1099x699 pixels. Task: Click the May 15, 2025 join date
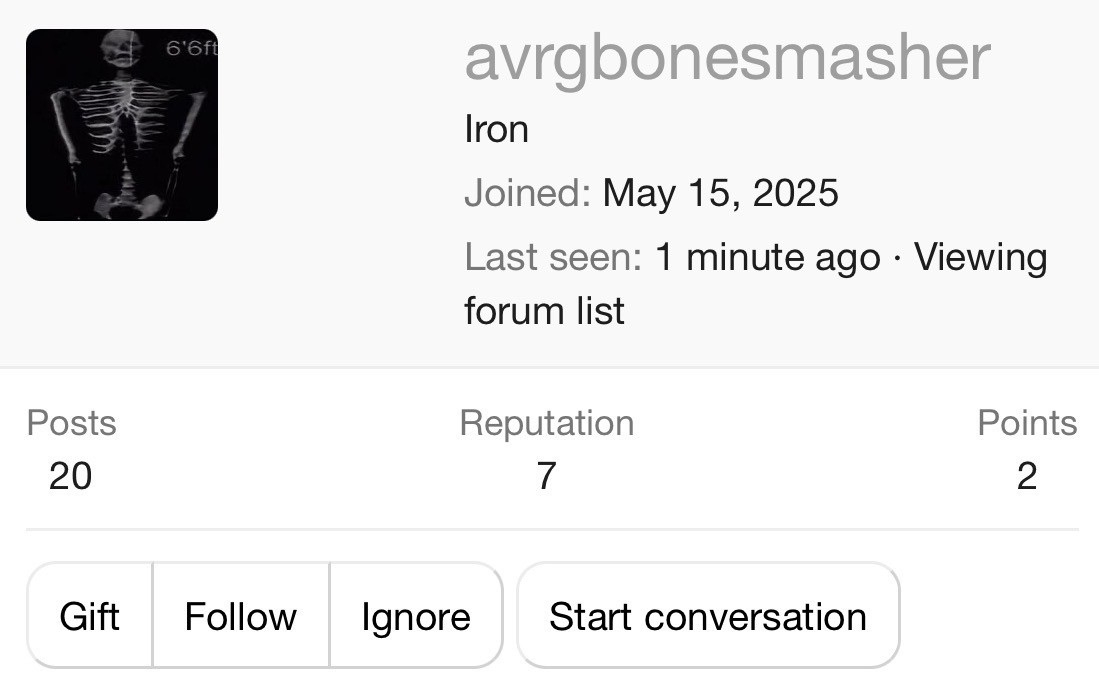(720, 193)
